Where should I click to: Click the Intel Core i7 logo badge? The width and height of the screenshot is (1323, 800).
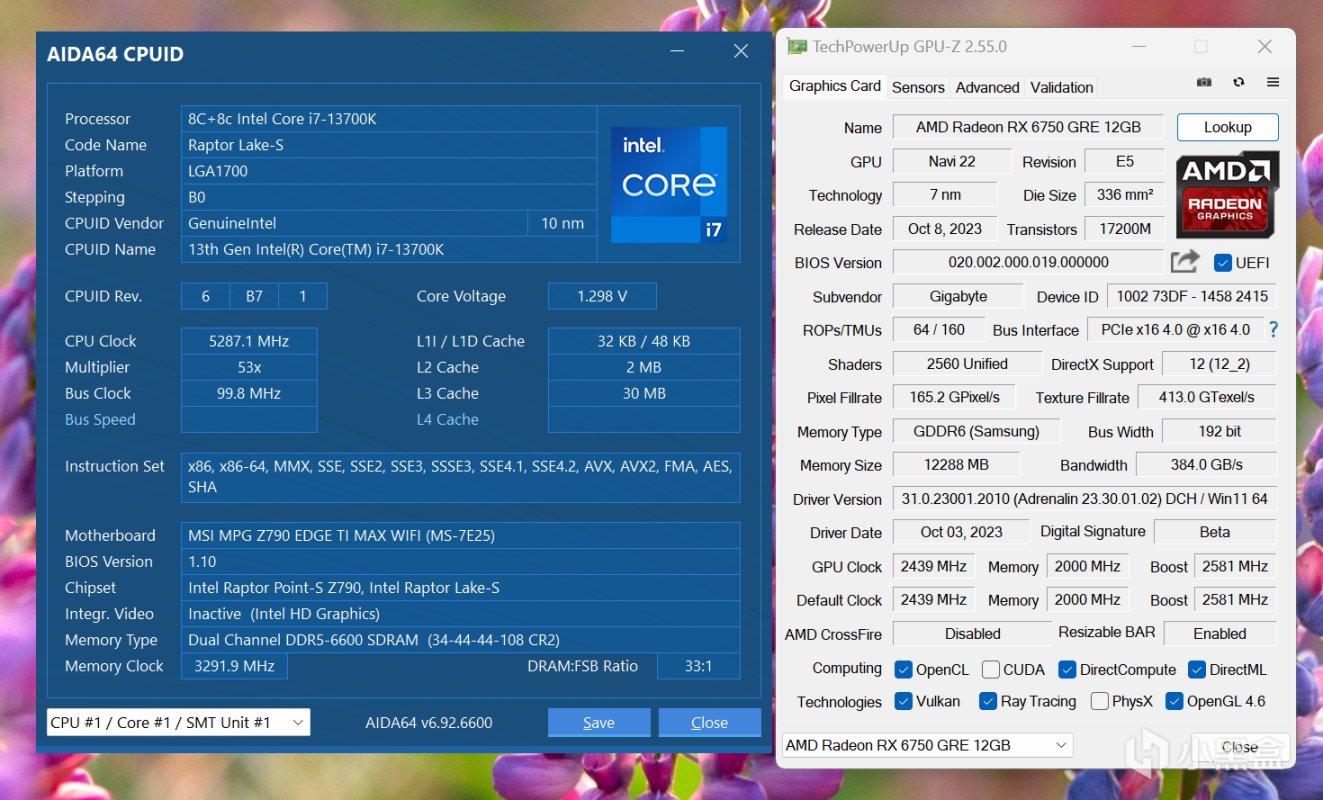pyautogui.click(x=669, y=184)
